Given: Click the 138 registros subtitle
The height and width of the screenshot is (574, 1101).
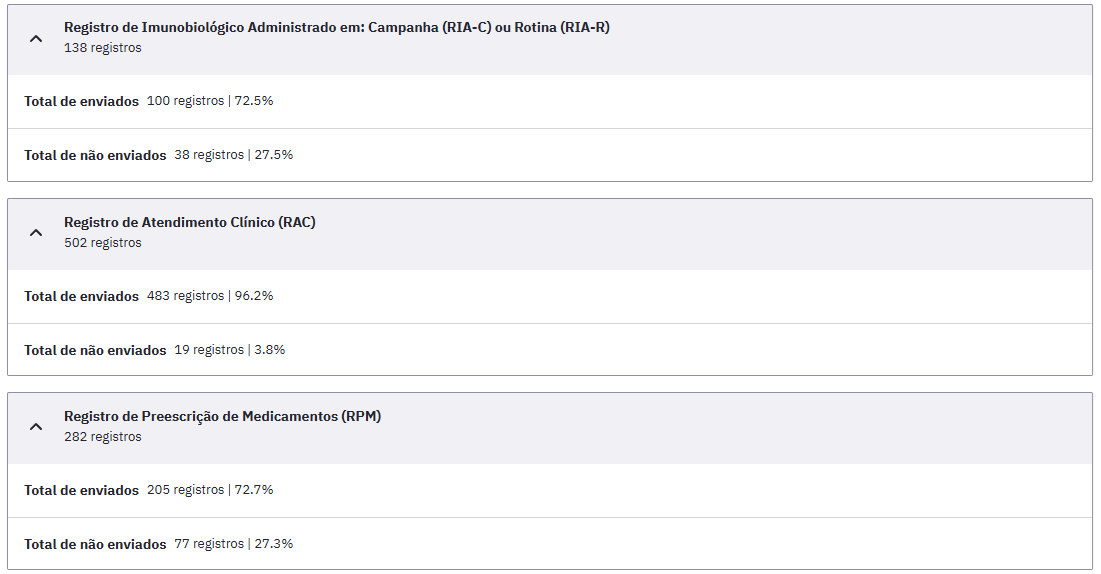Looking at the screenshot, I should pyautogui.click(x=103, y=48).
